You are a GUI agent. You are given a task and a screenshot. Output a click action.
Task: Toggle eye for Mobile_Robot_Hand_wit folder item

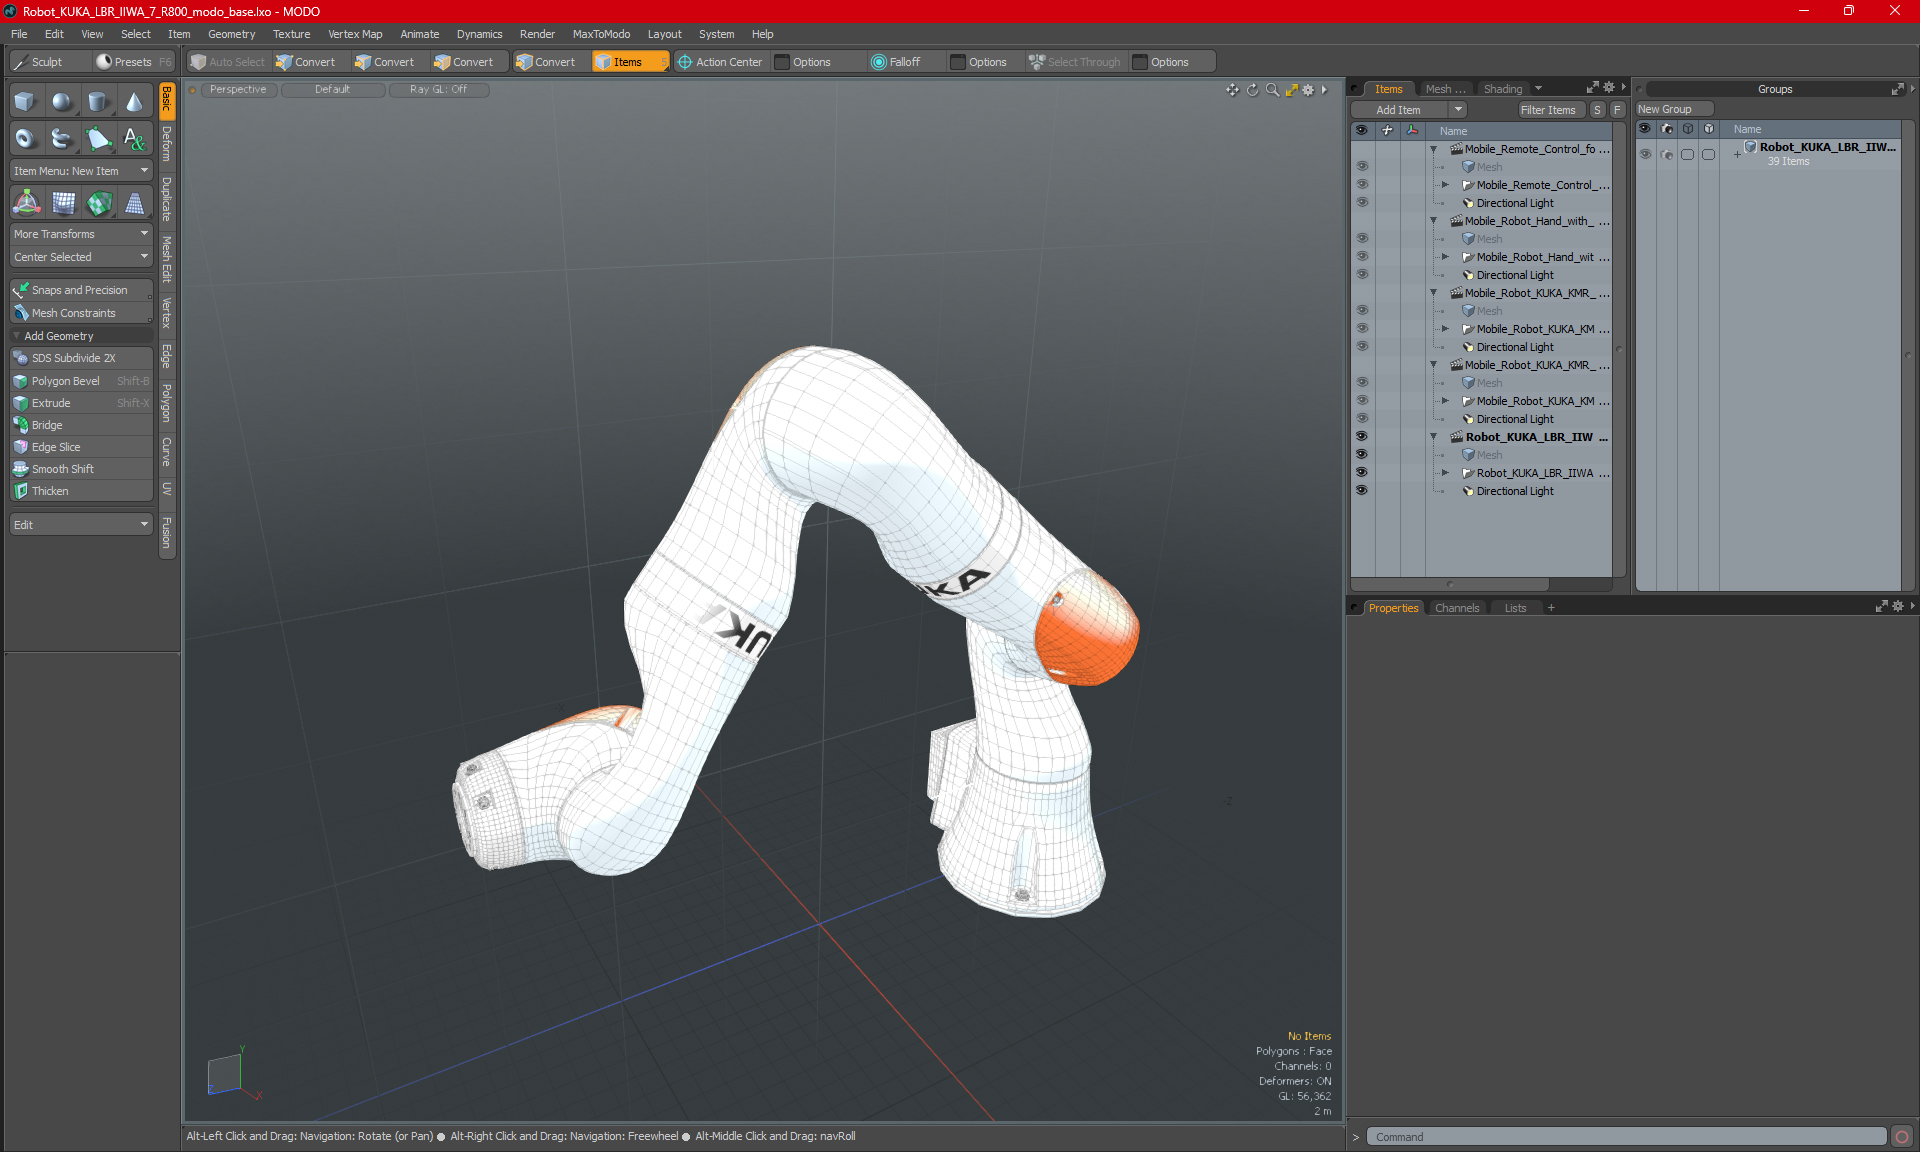1361,257
